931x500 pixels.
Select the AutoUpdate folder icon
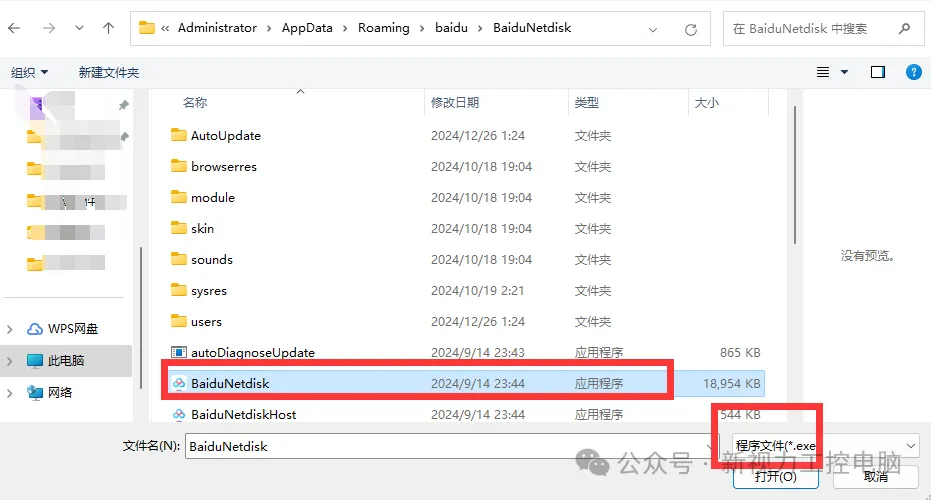pyautogui.click(x=179, y=135)
